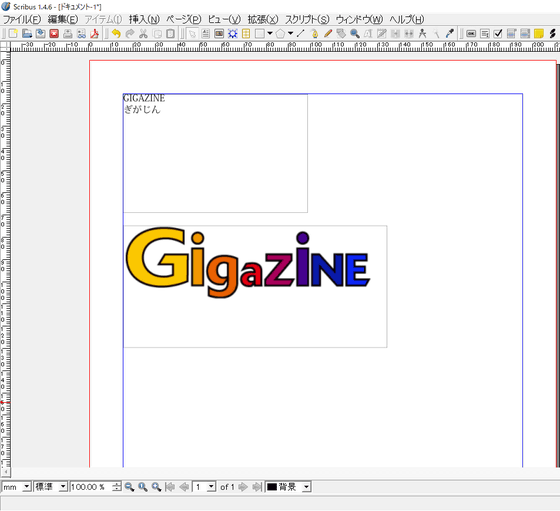
Task: Insert an image frame tool
Action: 219,34
